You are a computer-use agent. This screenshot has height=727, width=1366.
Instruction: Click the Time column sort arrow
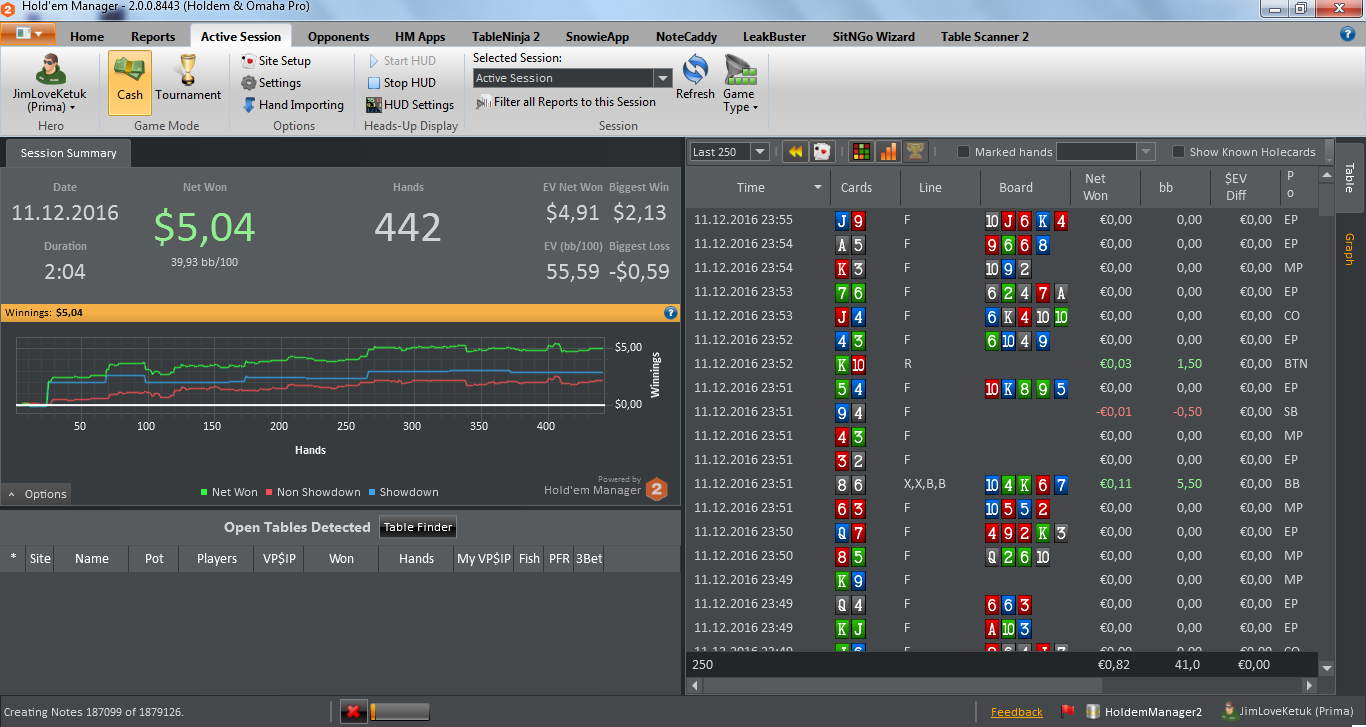(818, 187)
